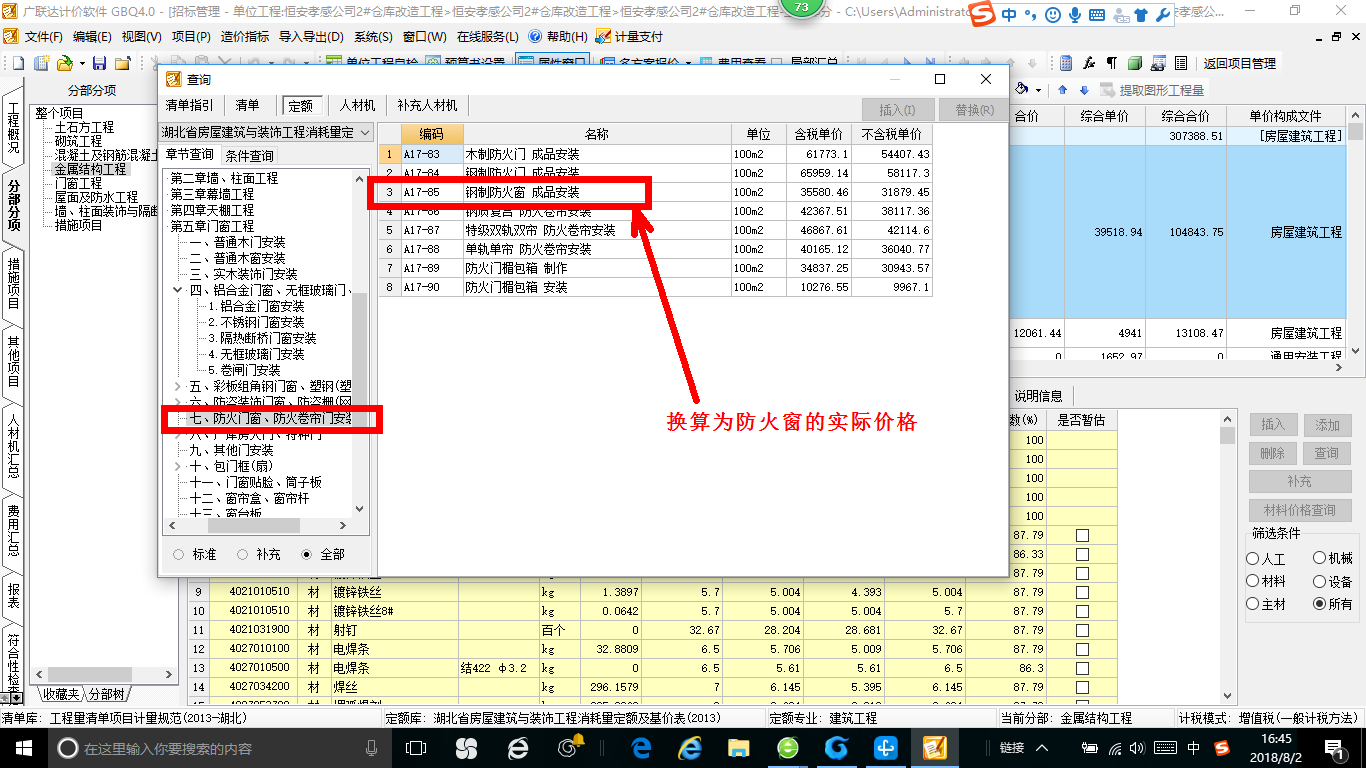The image size is (1366, 768).
Task: Click the open folder toolbar icon
Action: 64,63
